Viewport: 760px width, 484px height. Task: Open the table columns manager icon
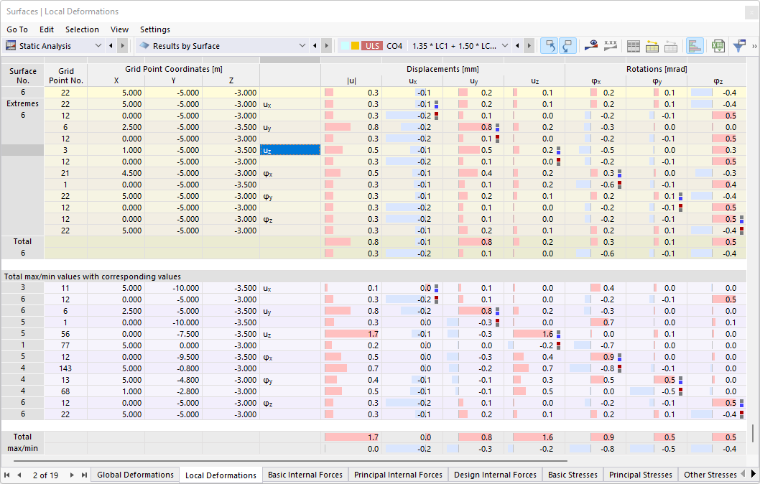(633, 46)
